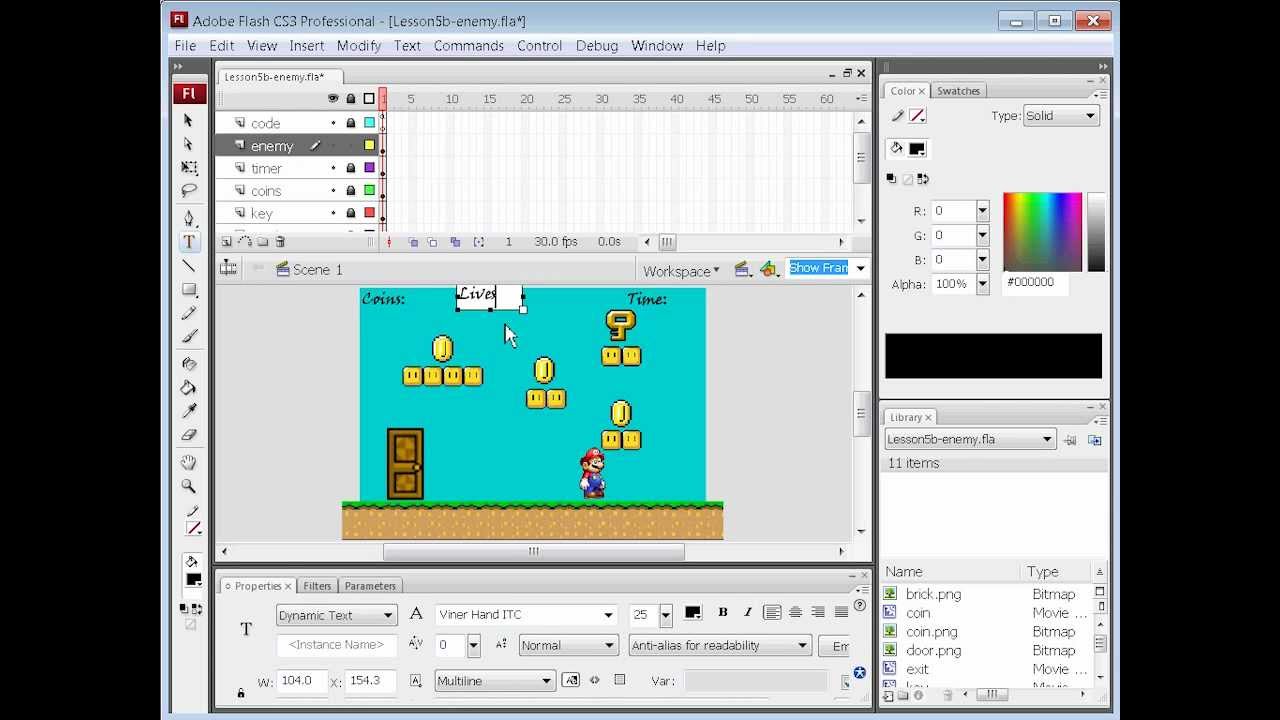Open the Normal character position dropdown
The image size is (1280, 720).
click(x=568, y=646)
